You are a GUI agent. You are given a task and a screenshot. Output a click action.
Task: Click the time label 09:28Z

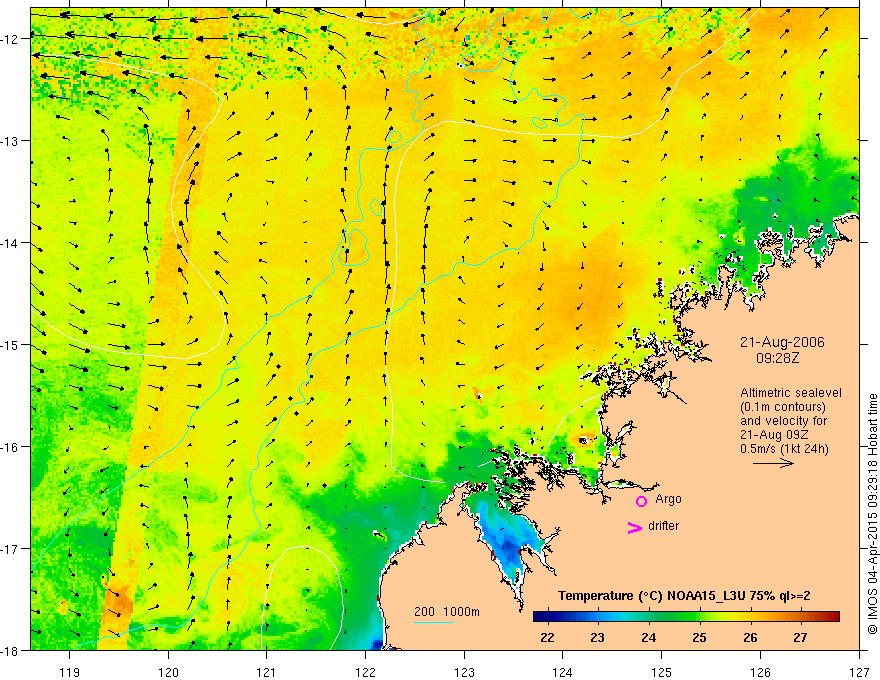click(777, 358)
